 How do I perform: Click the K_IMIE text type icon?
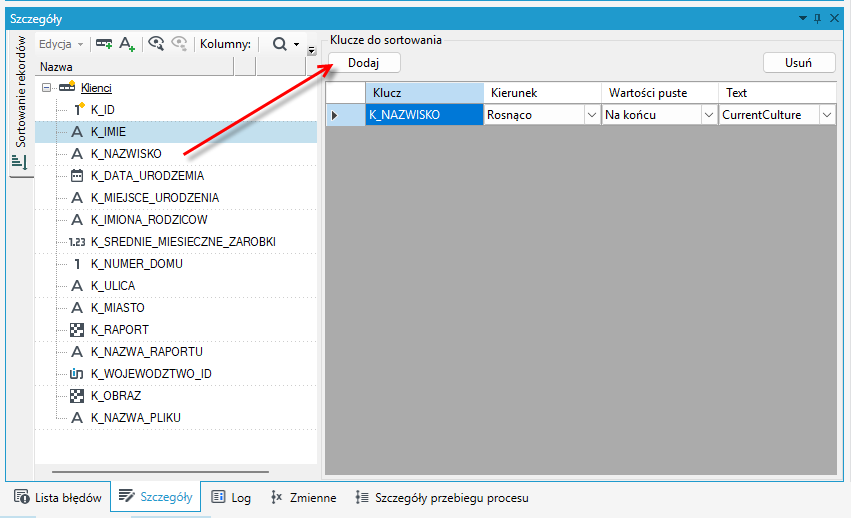click(x=77, y=131)
